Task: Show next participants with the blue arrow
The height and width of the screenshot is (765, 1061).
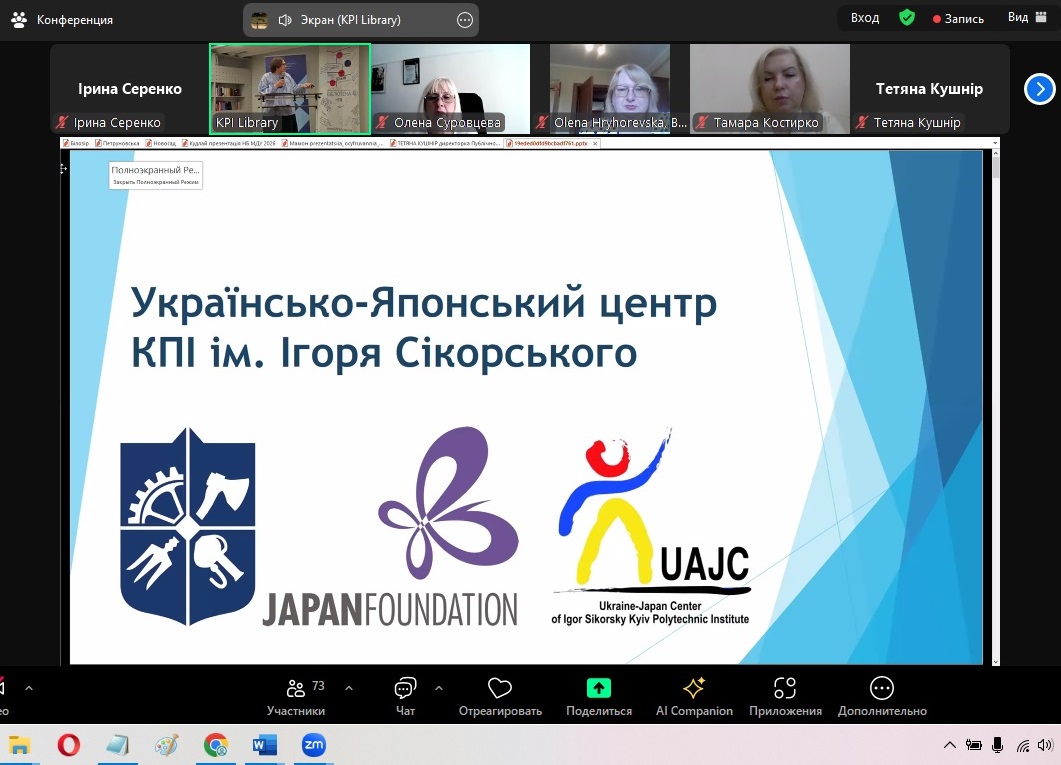Action: tap(1039, 89)
